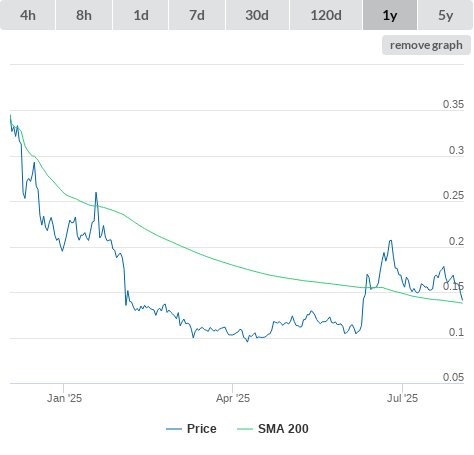This screenshot has height=455, width=474.
Task: Select the 30d time range tab
Action: coord(257,15)
